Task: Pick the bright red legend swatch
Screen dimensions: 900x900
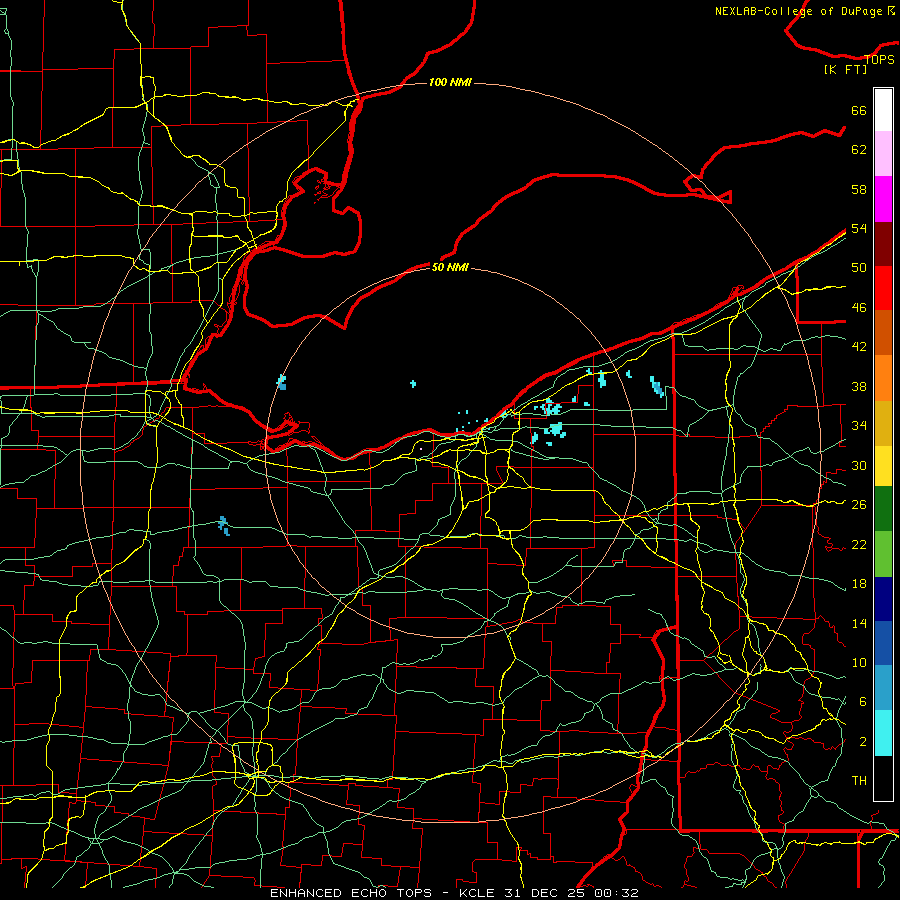Action: click(883, 288)
